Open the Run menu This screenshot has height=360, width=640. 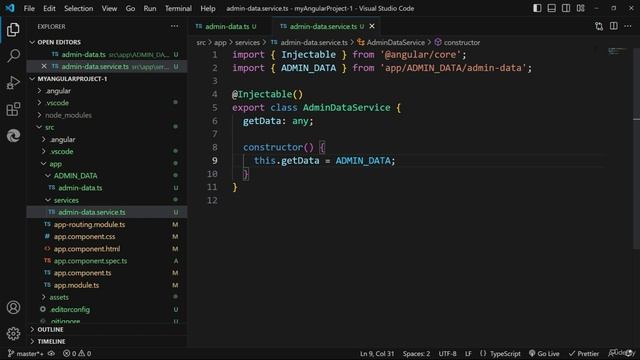(x=150, y=8)
